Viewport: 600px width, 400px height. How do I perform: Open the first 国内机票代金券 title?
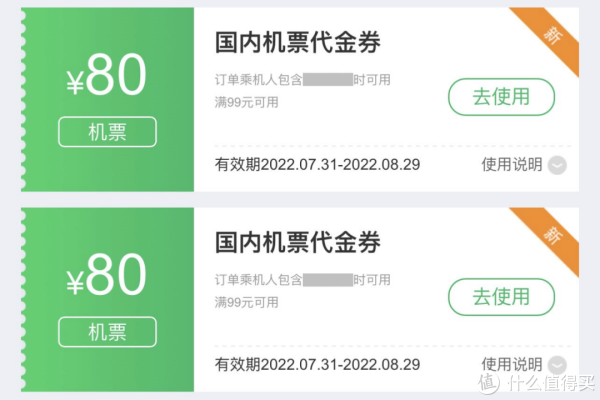(298, 43)
